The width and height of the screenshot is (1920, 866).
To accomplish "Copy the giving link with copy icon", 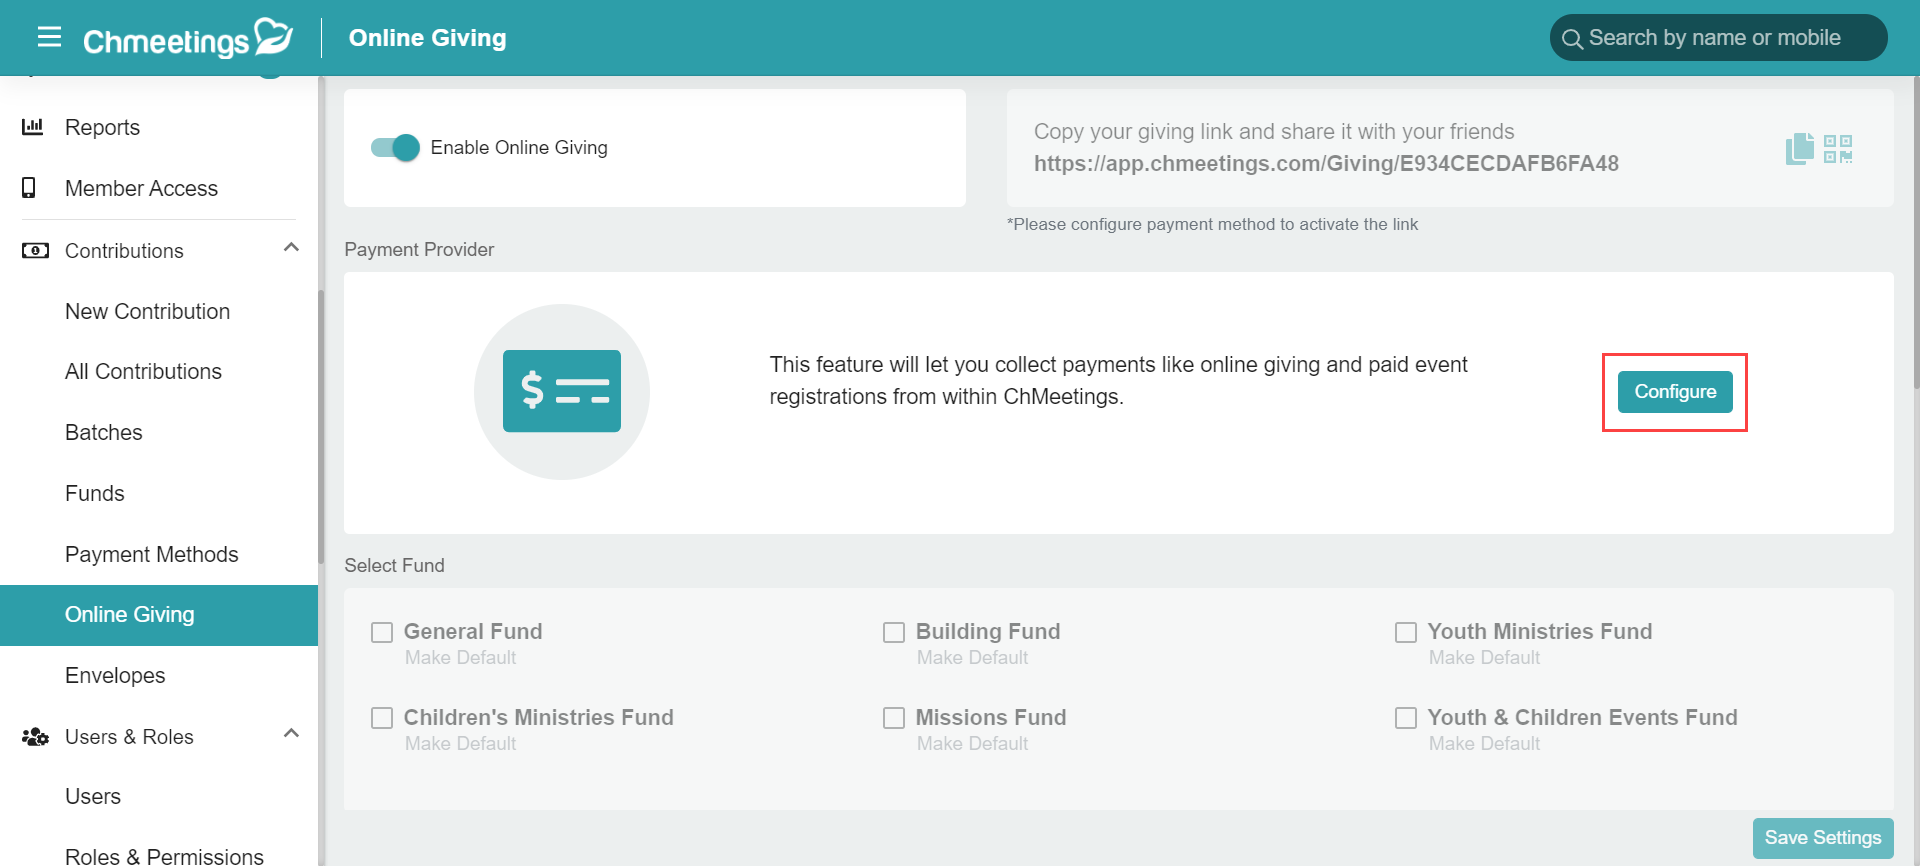I will pos(1800,149).
